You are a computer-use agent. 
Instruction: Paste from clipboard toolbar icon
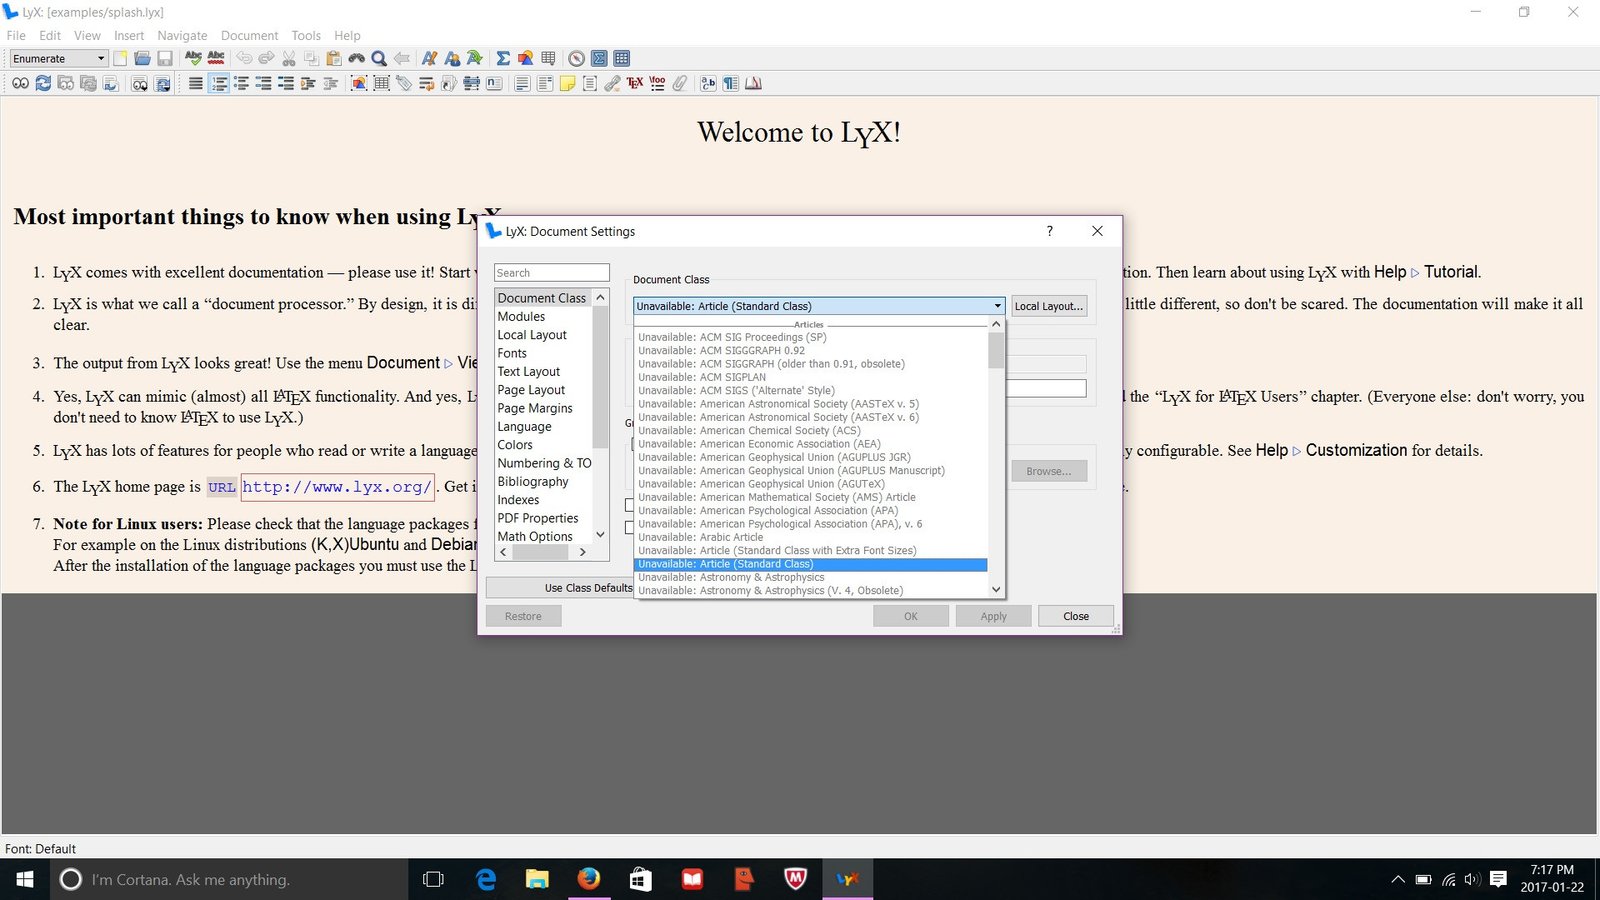(x=334, y=58)
